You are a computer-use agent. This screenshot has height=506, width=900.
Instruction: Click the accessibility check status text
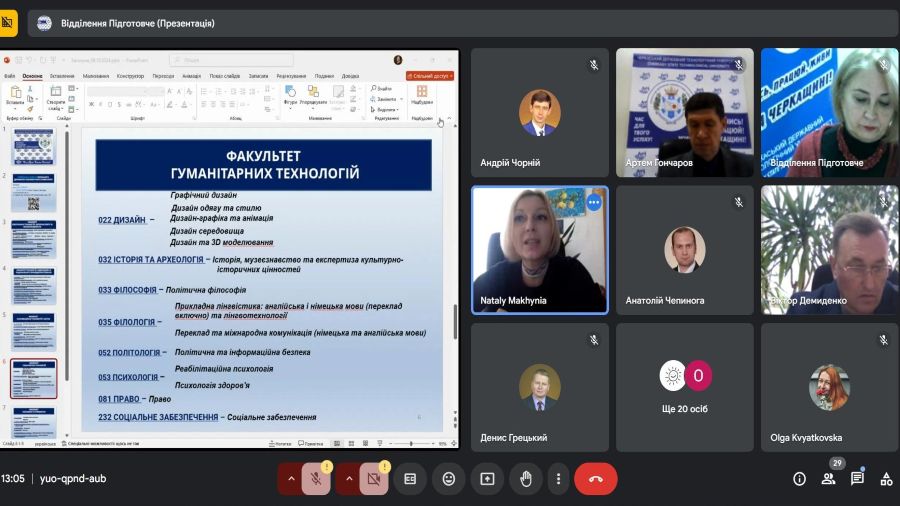[x=101, y=443]
